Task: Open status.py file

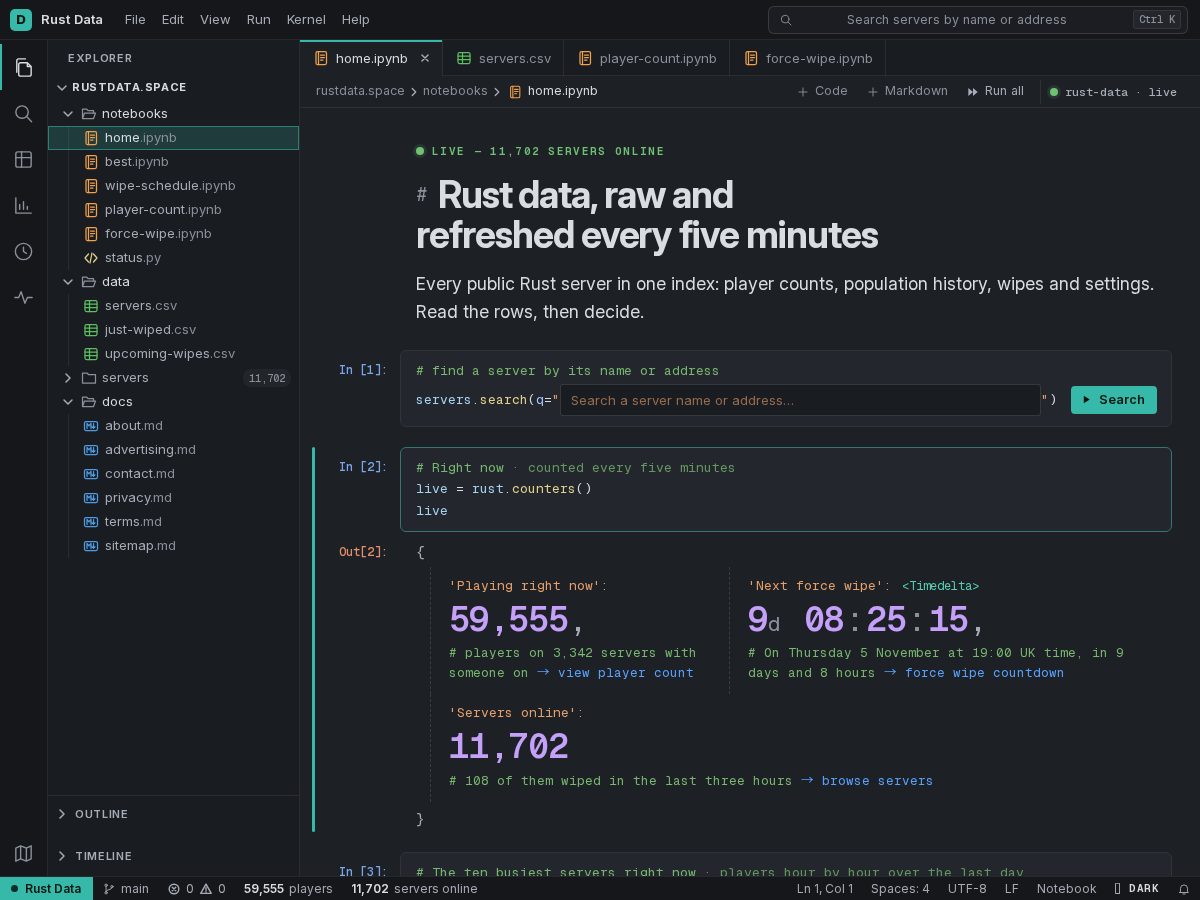Action: click(174, 257)
